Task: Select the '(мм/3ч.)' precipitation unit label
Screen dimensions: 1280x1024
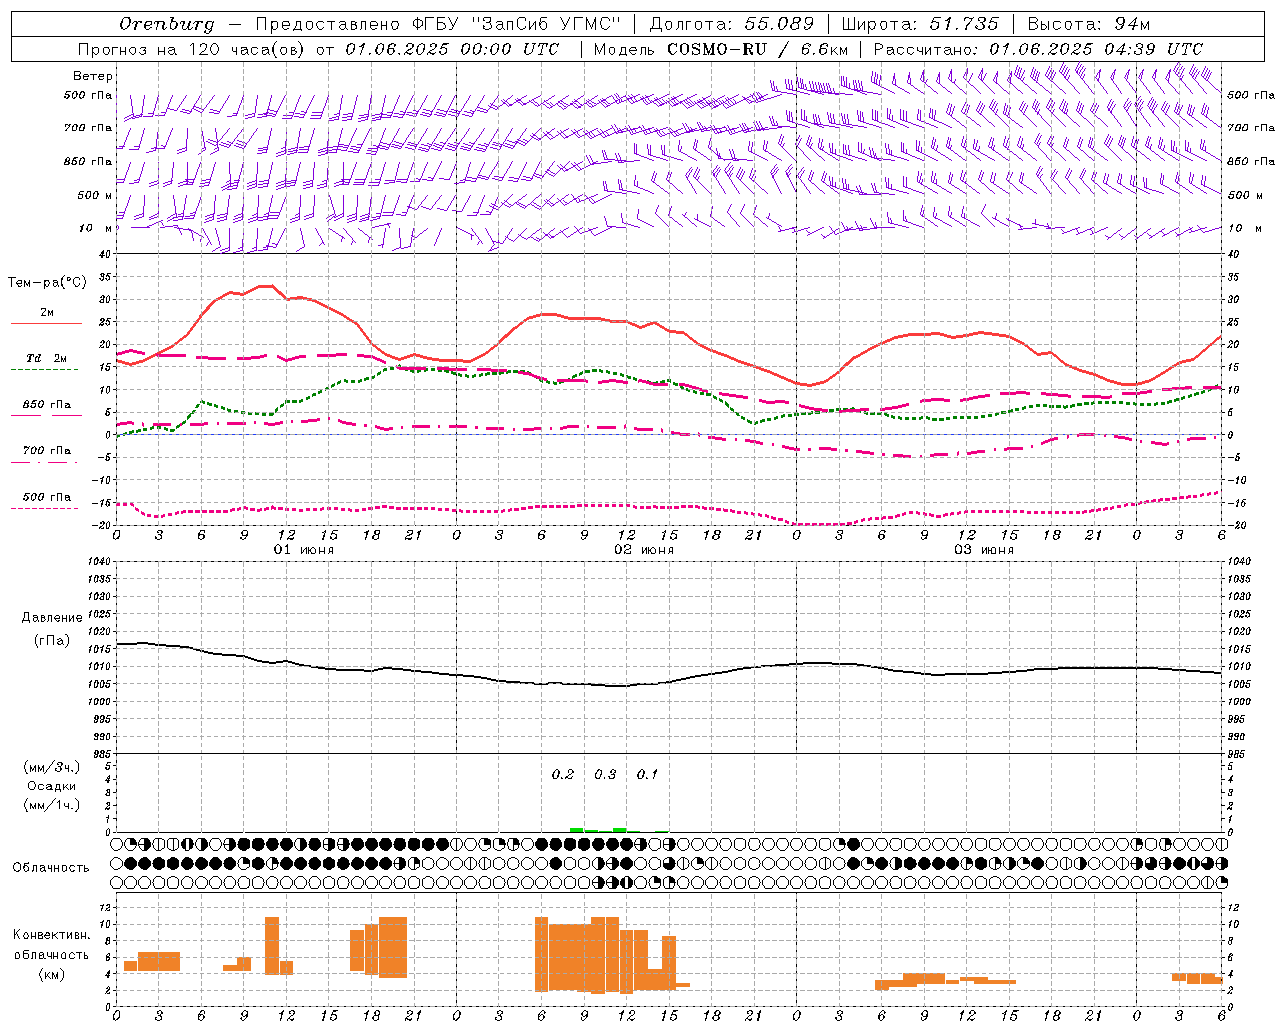Action: click(x=51, y=767)
